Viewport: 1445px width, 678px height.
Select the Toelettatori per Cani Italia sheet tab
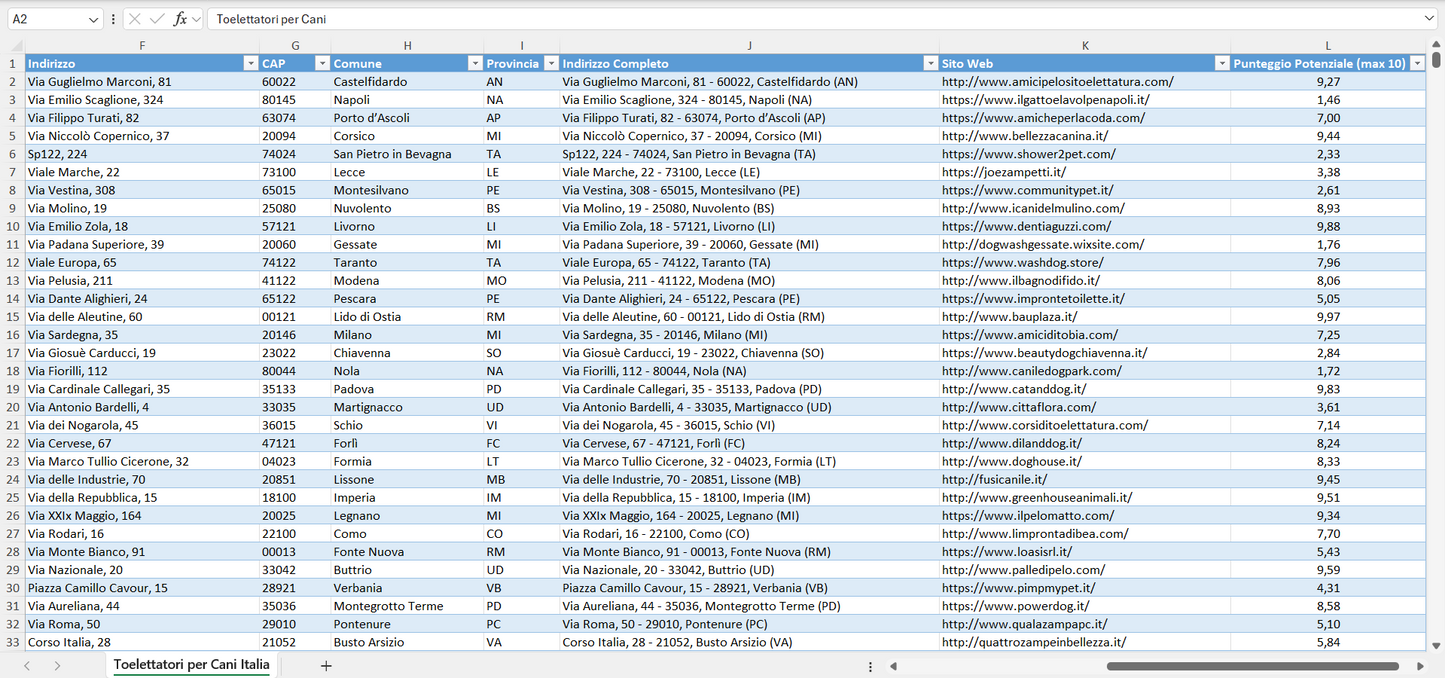coord(191,665)
